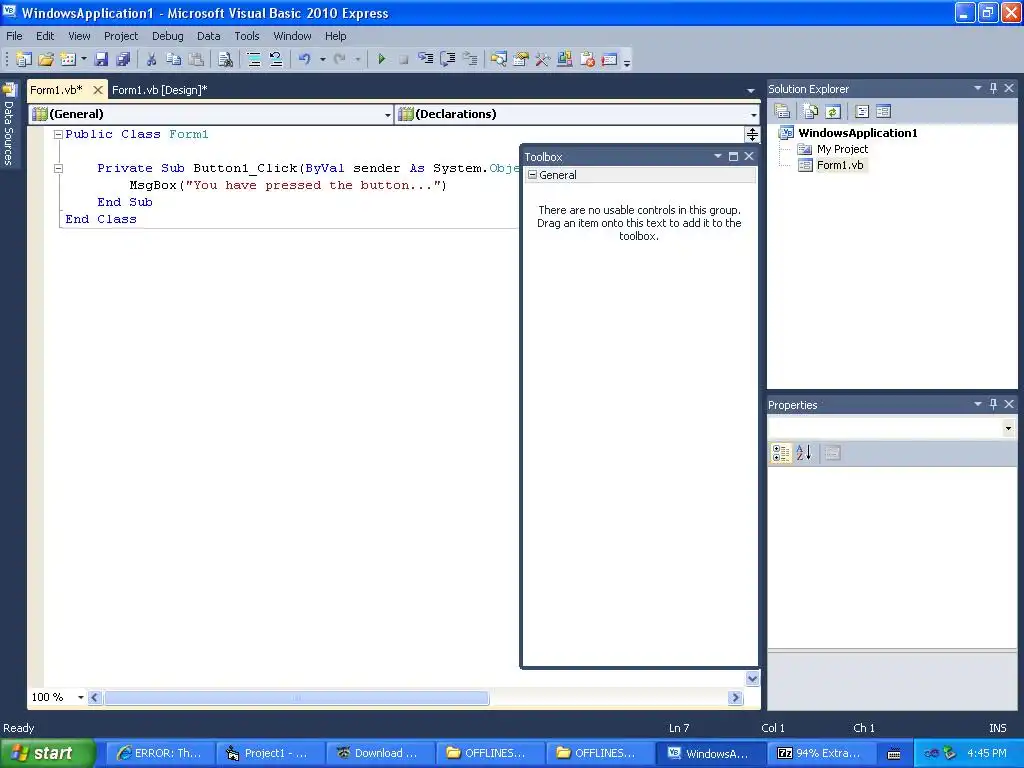The height and width of the screenshot is (768, 1024).
Task: Refresh the Solution Explorer tree
Action: [832, 111]
